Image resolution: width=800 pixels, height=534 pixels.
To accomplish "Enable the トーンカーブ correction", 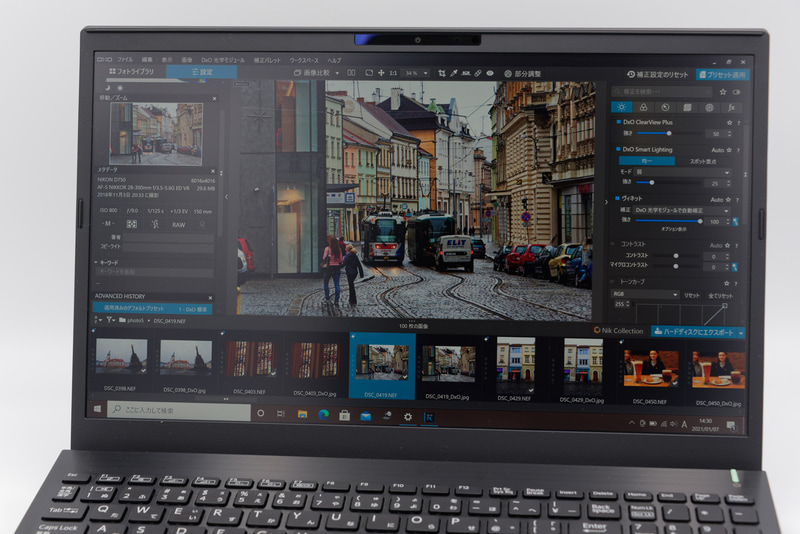I will [x=613, y=281].
